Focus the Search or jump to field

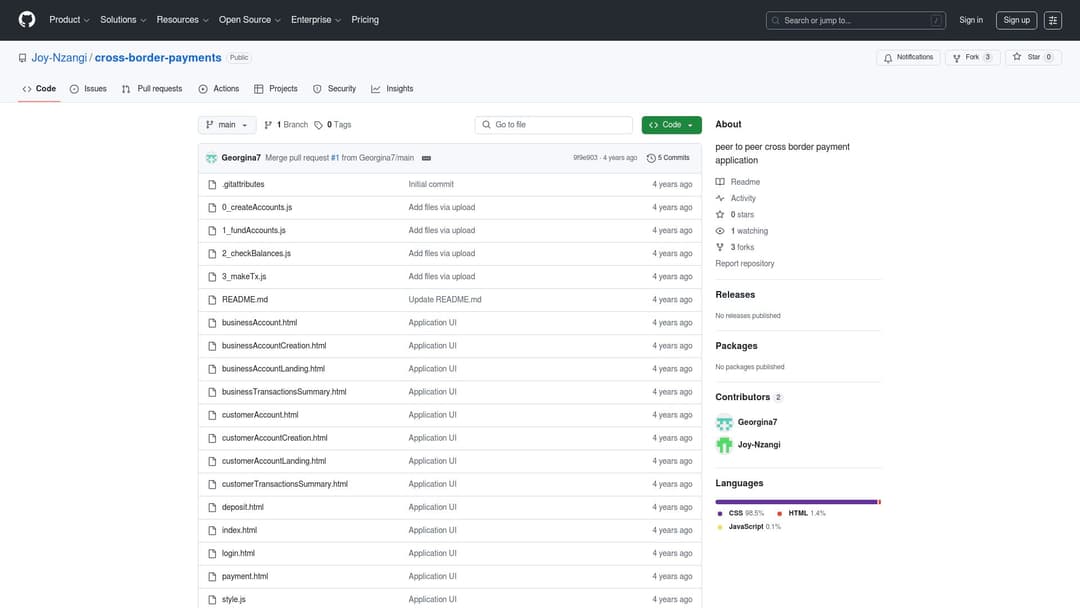tap(855, 21)
